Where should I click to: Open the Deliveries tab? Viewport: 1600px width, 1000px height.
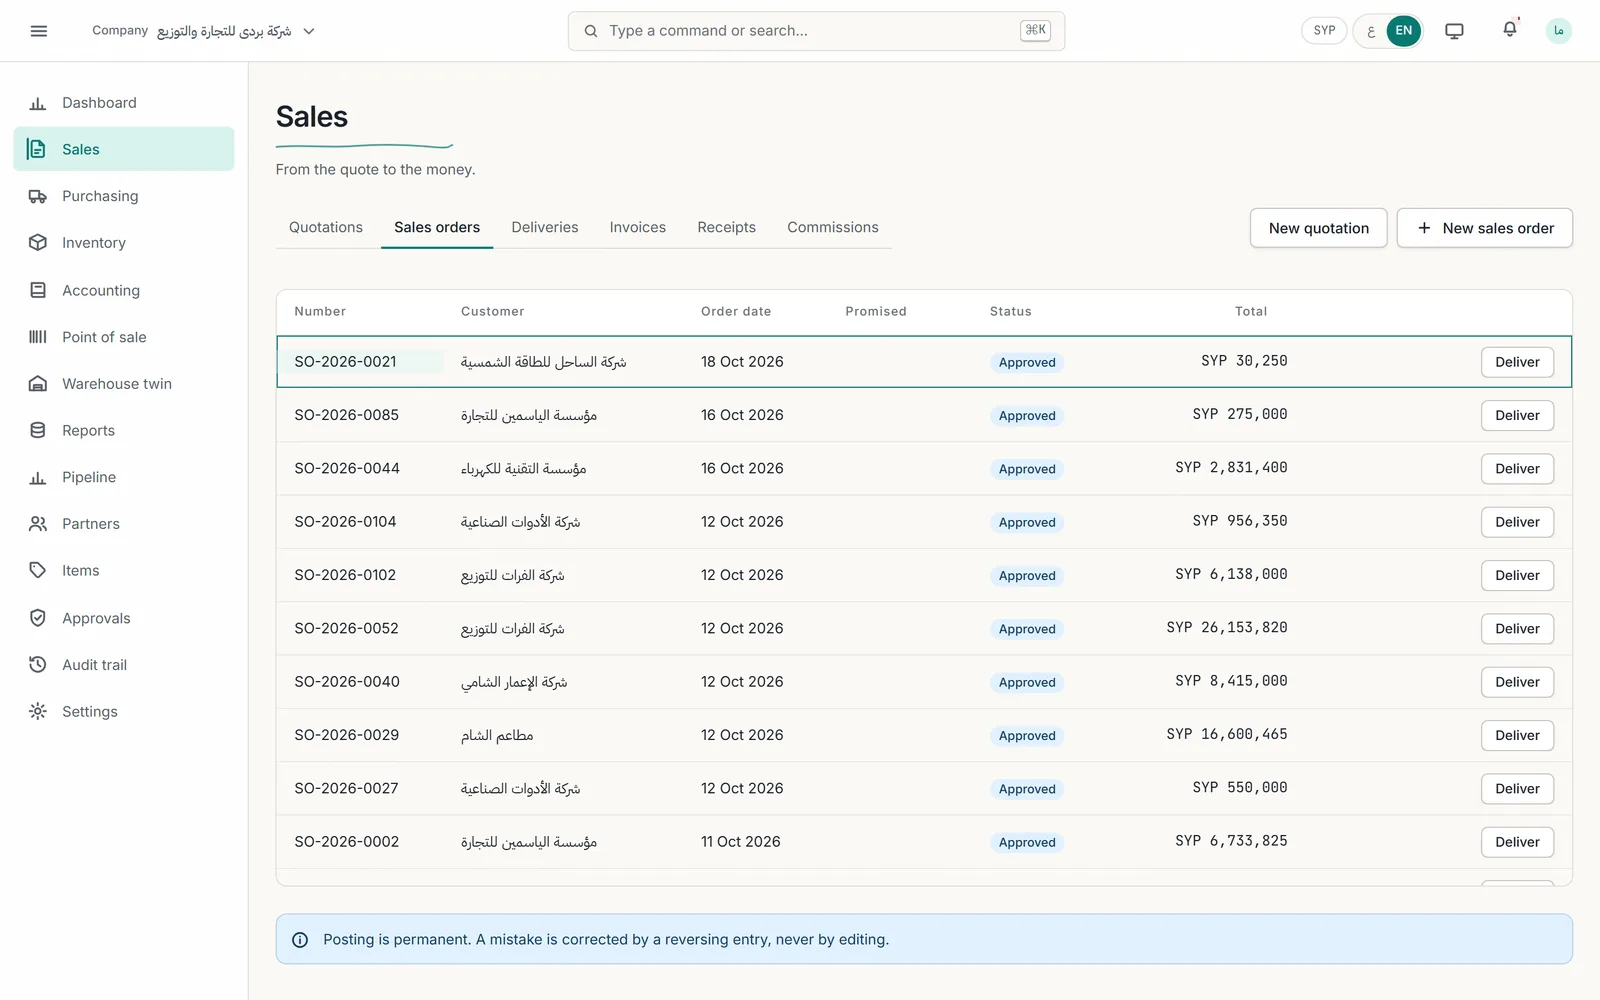coord(545,228)
